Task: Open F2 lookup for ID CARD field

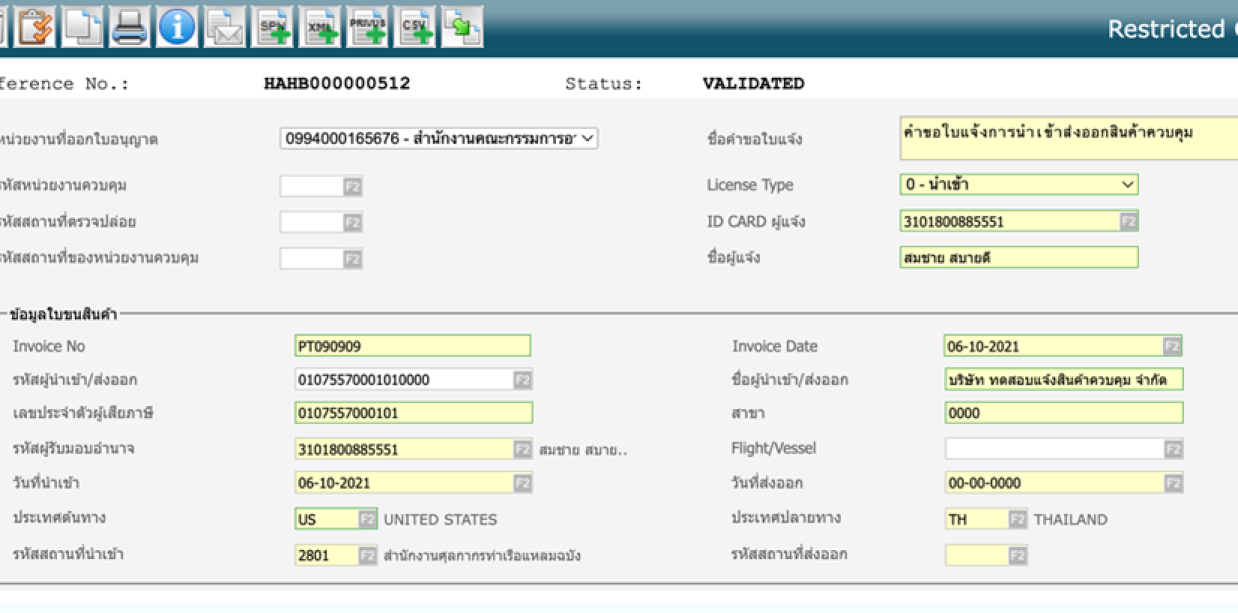Action: pos(1128,222)
